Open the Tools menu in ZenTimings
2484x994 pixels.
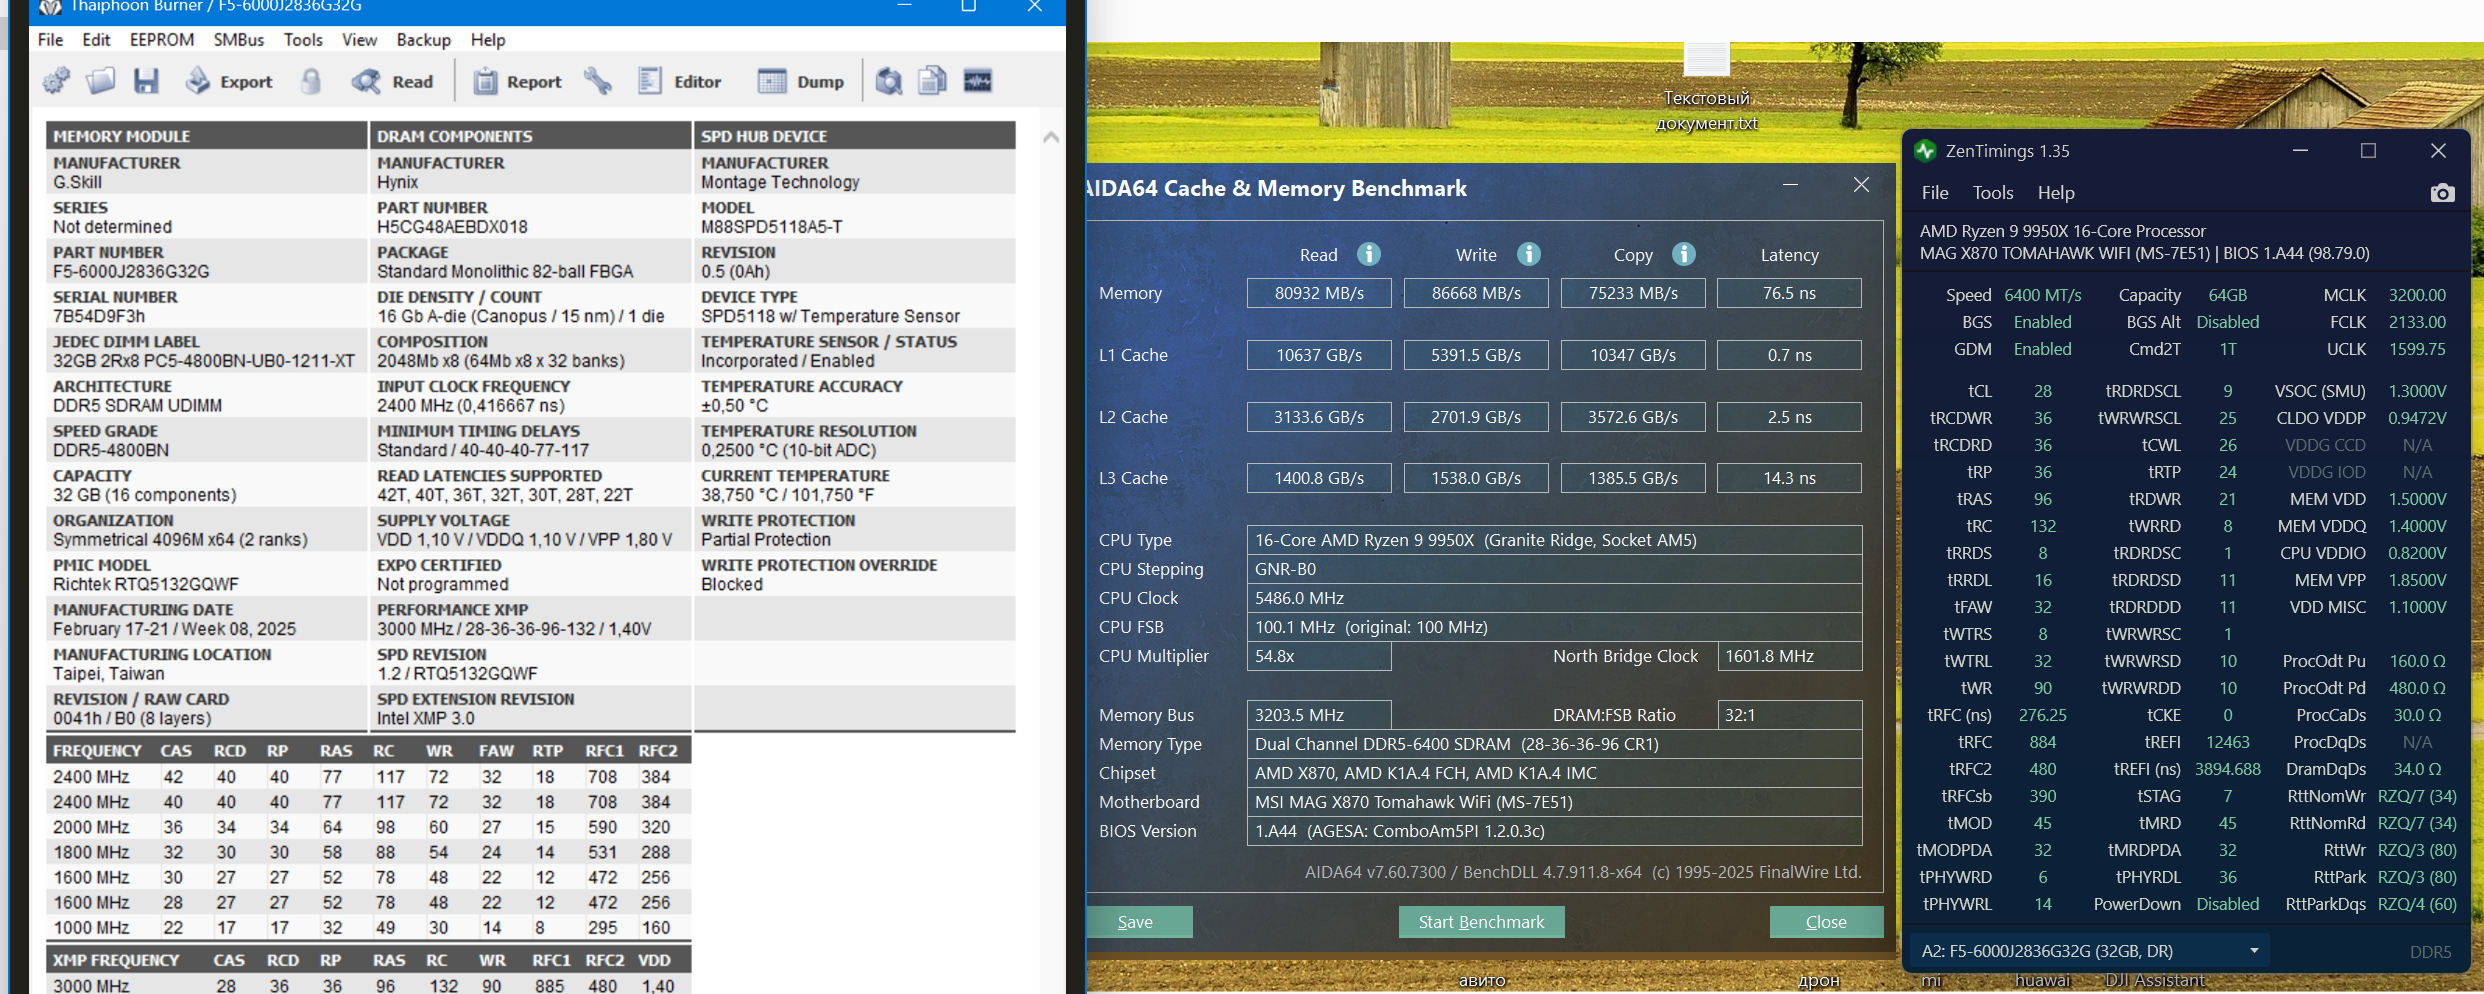[x=1993, y=193]
